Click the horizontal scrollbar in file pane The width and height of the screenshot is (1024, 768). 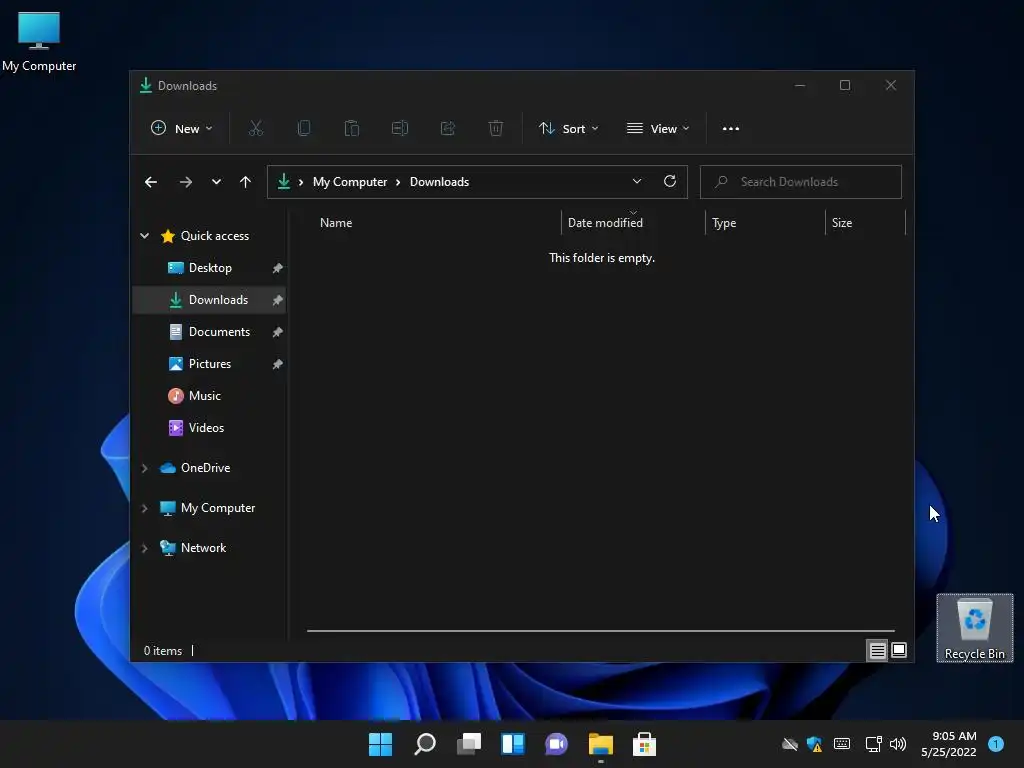601,631
